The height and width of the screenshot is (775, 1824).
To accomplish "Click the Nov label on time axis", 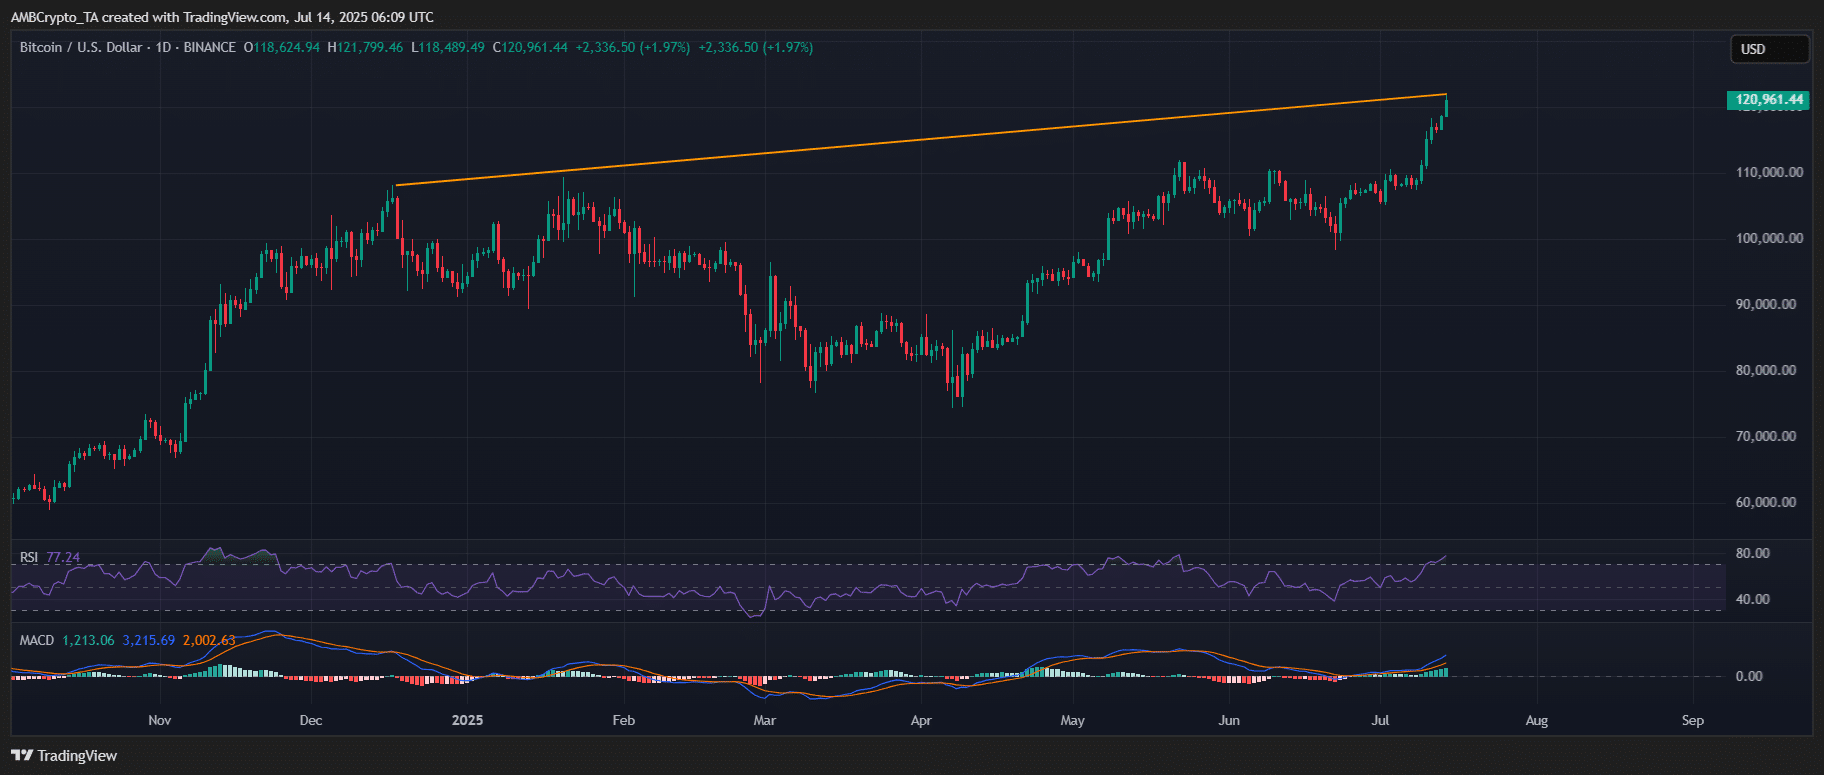I will click(x=159, y=721).
